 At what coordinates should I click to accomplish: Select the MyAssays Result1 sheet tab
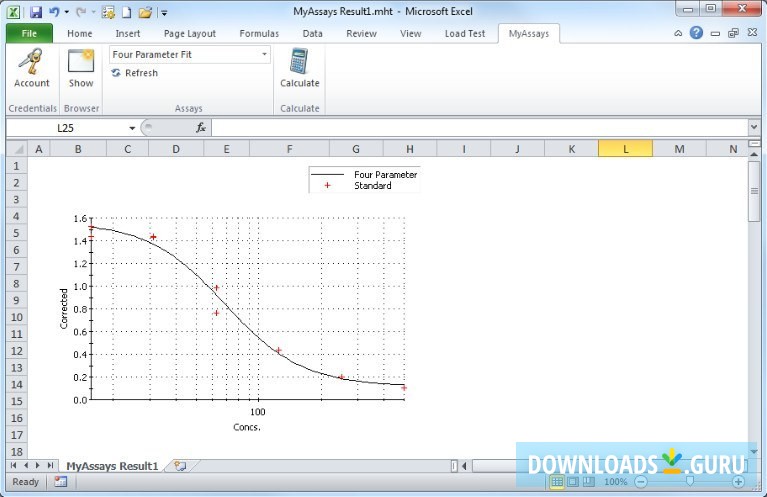pyautogui.click(x=113, y=466)
